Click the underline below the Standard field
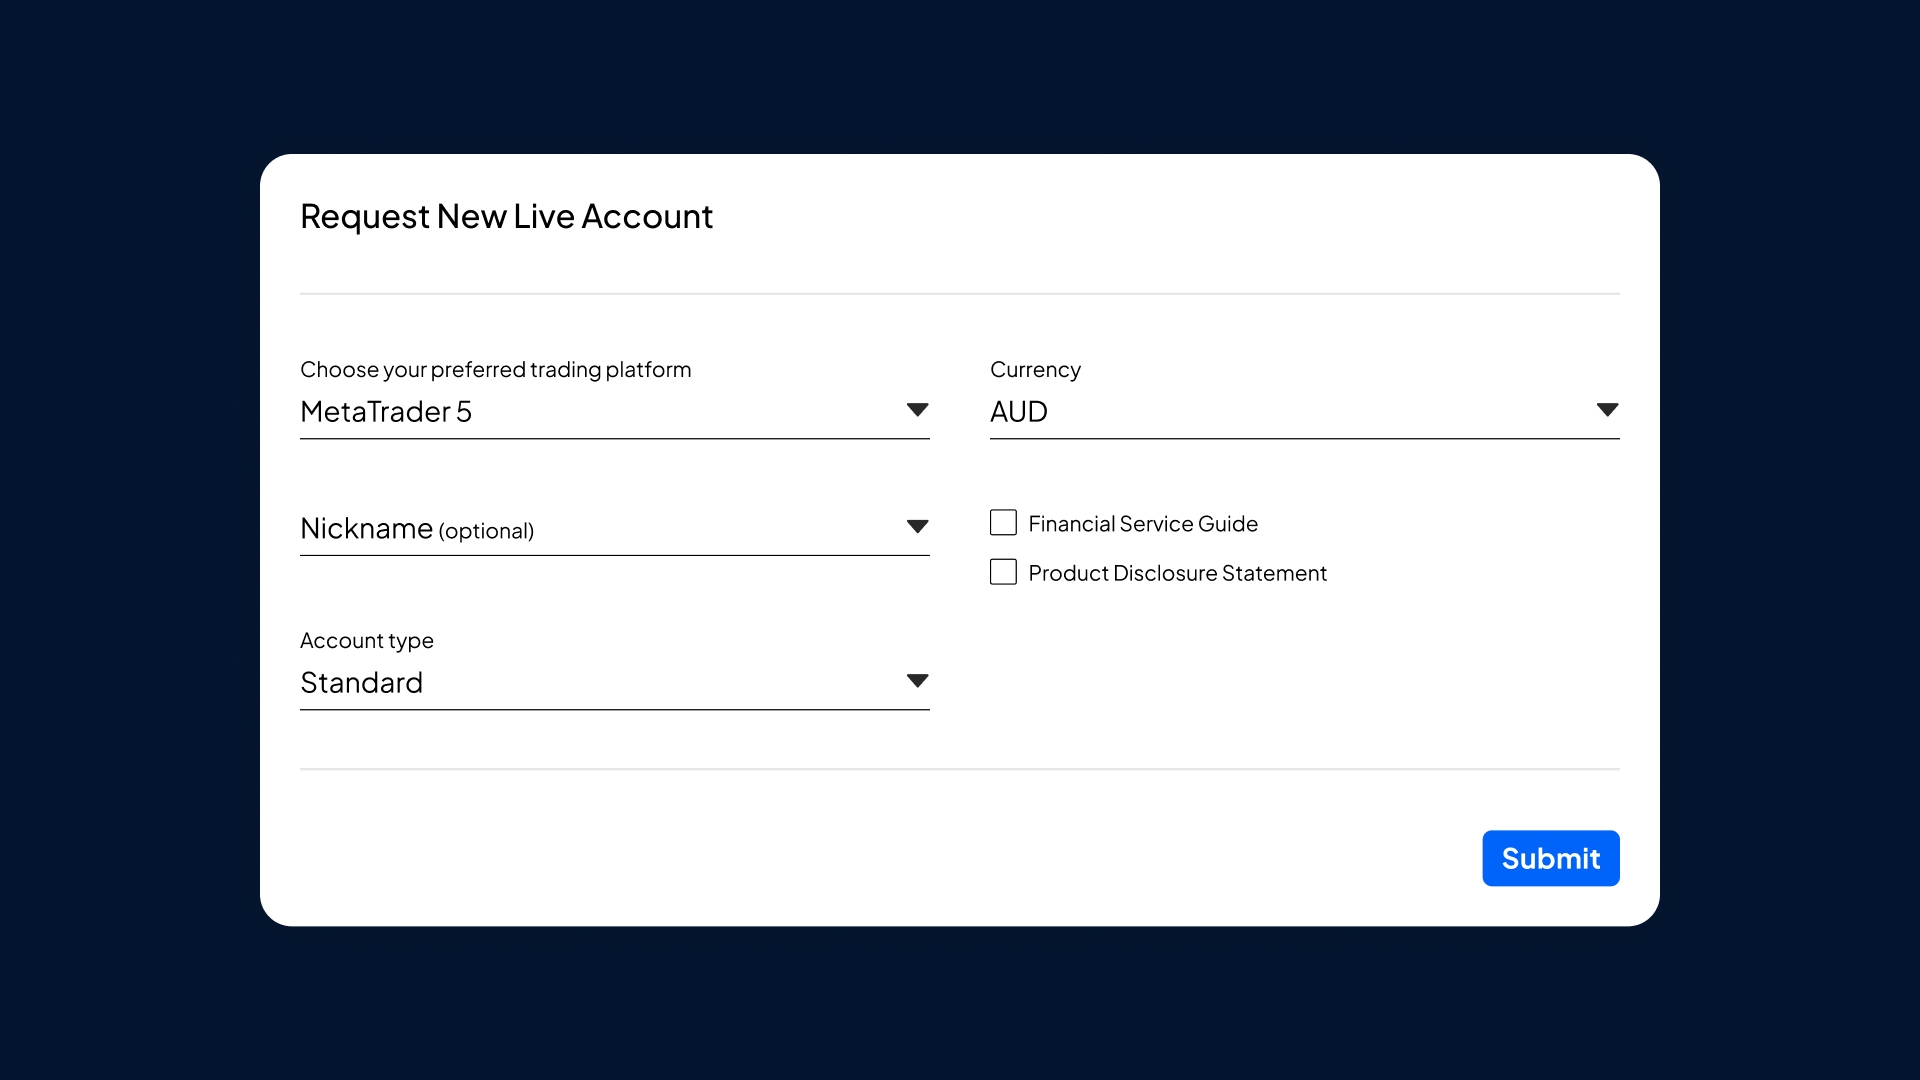 pos(614,710)
